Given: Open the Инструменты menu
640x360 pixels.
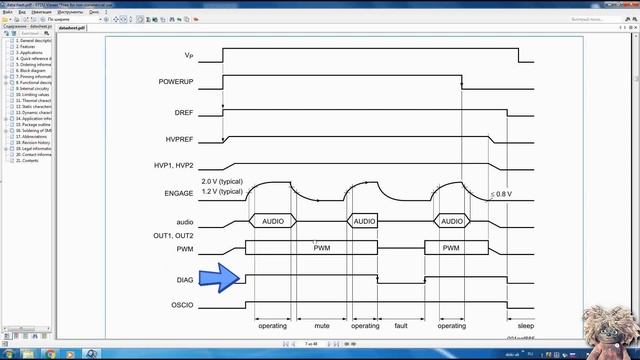Looking at the screenshot, I should coord(70,12).
